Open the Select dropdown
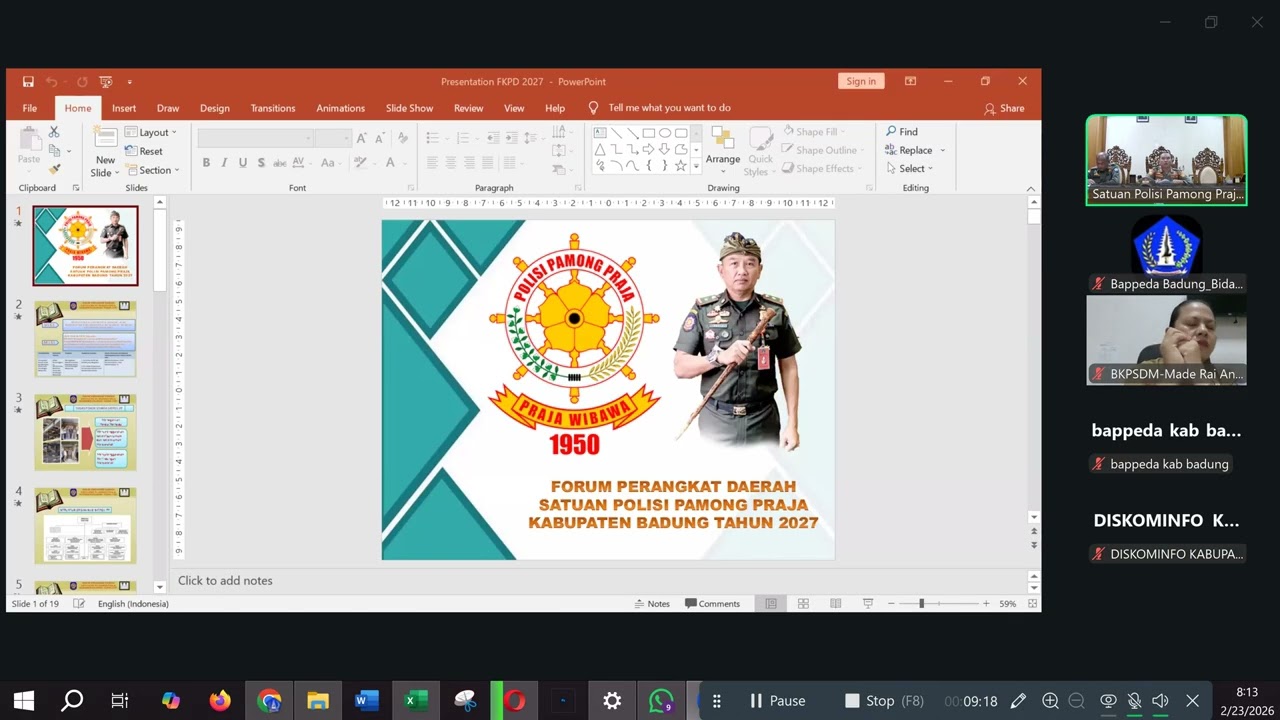This screenshot has height=720, width=1280. point(909,169)
